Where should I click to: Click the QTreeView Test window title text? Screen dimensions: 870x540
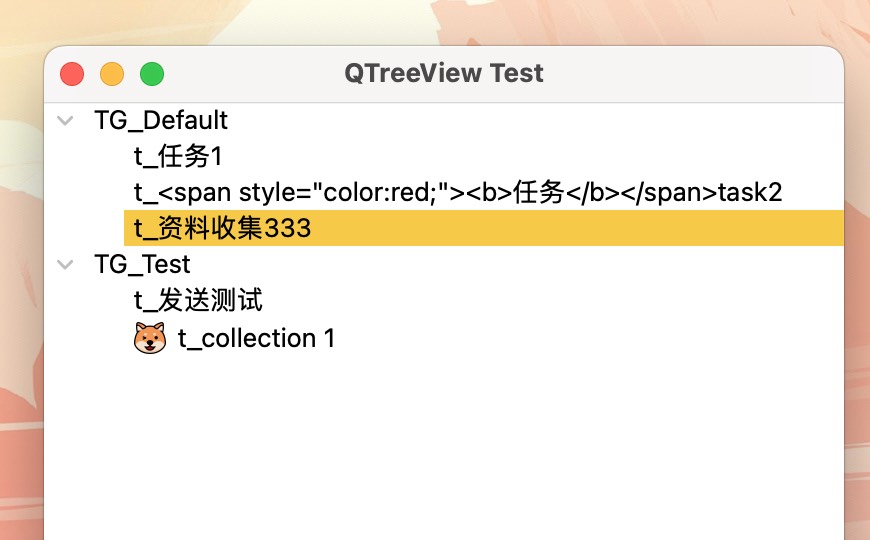tap(444, 74)
